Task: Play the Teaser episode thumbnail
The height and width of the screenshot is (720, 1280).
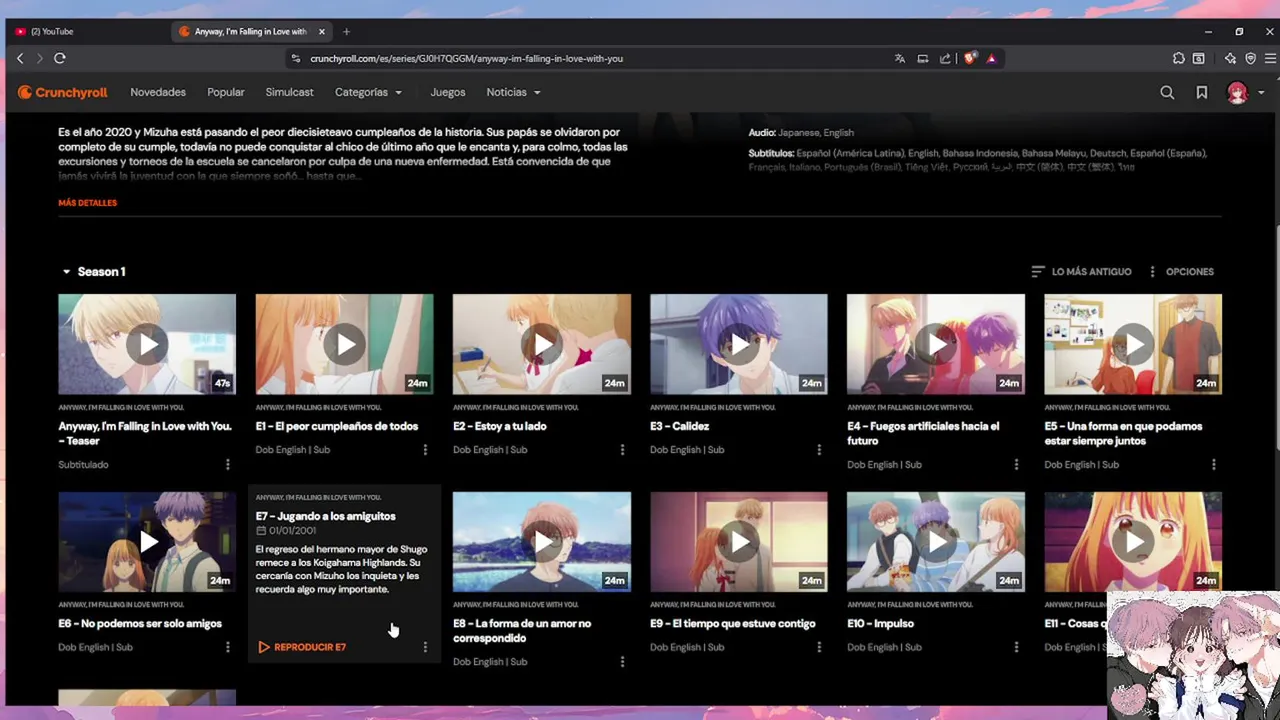Action: click(x=147, y=344)
